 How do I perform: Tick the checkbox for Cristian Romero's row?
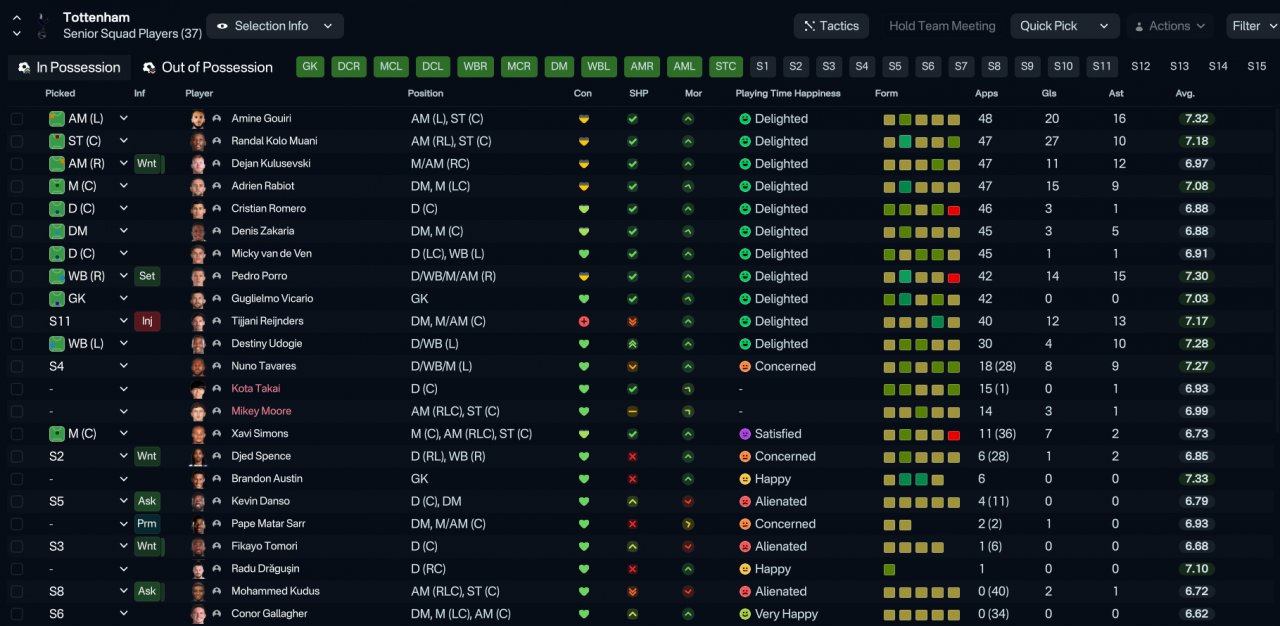[16, 209]
